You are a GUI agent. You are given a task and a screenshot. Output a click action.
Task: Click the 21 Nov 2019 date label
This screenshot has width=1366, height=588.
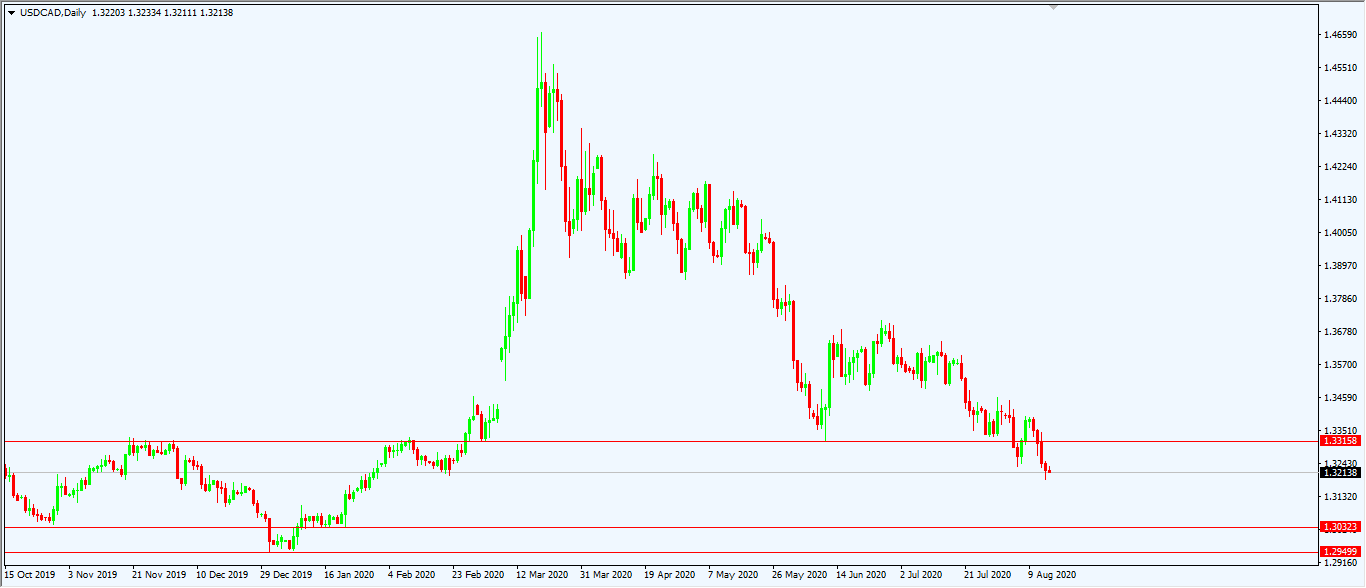click(158, 575)
